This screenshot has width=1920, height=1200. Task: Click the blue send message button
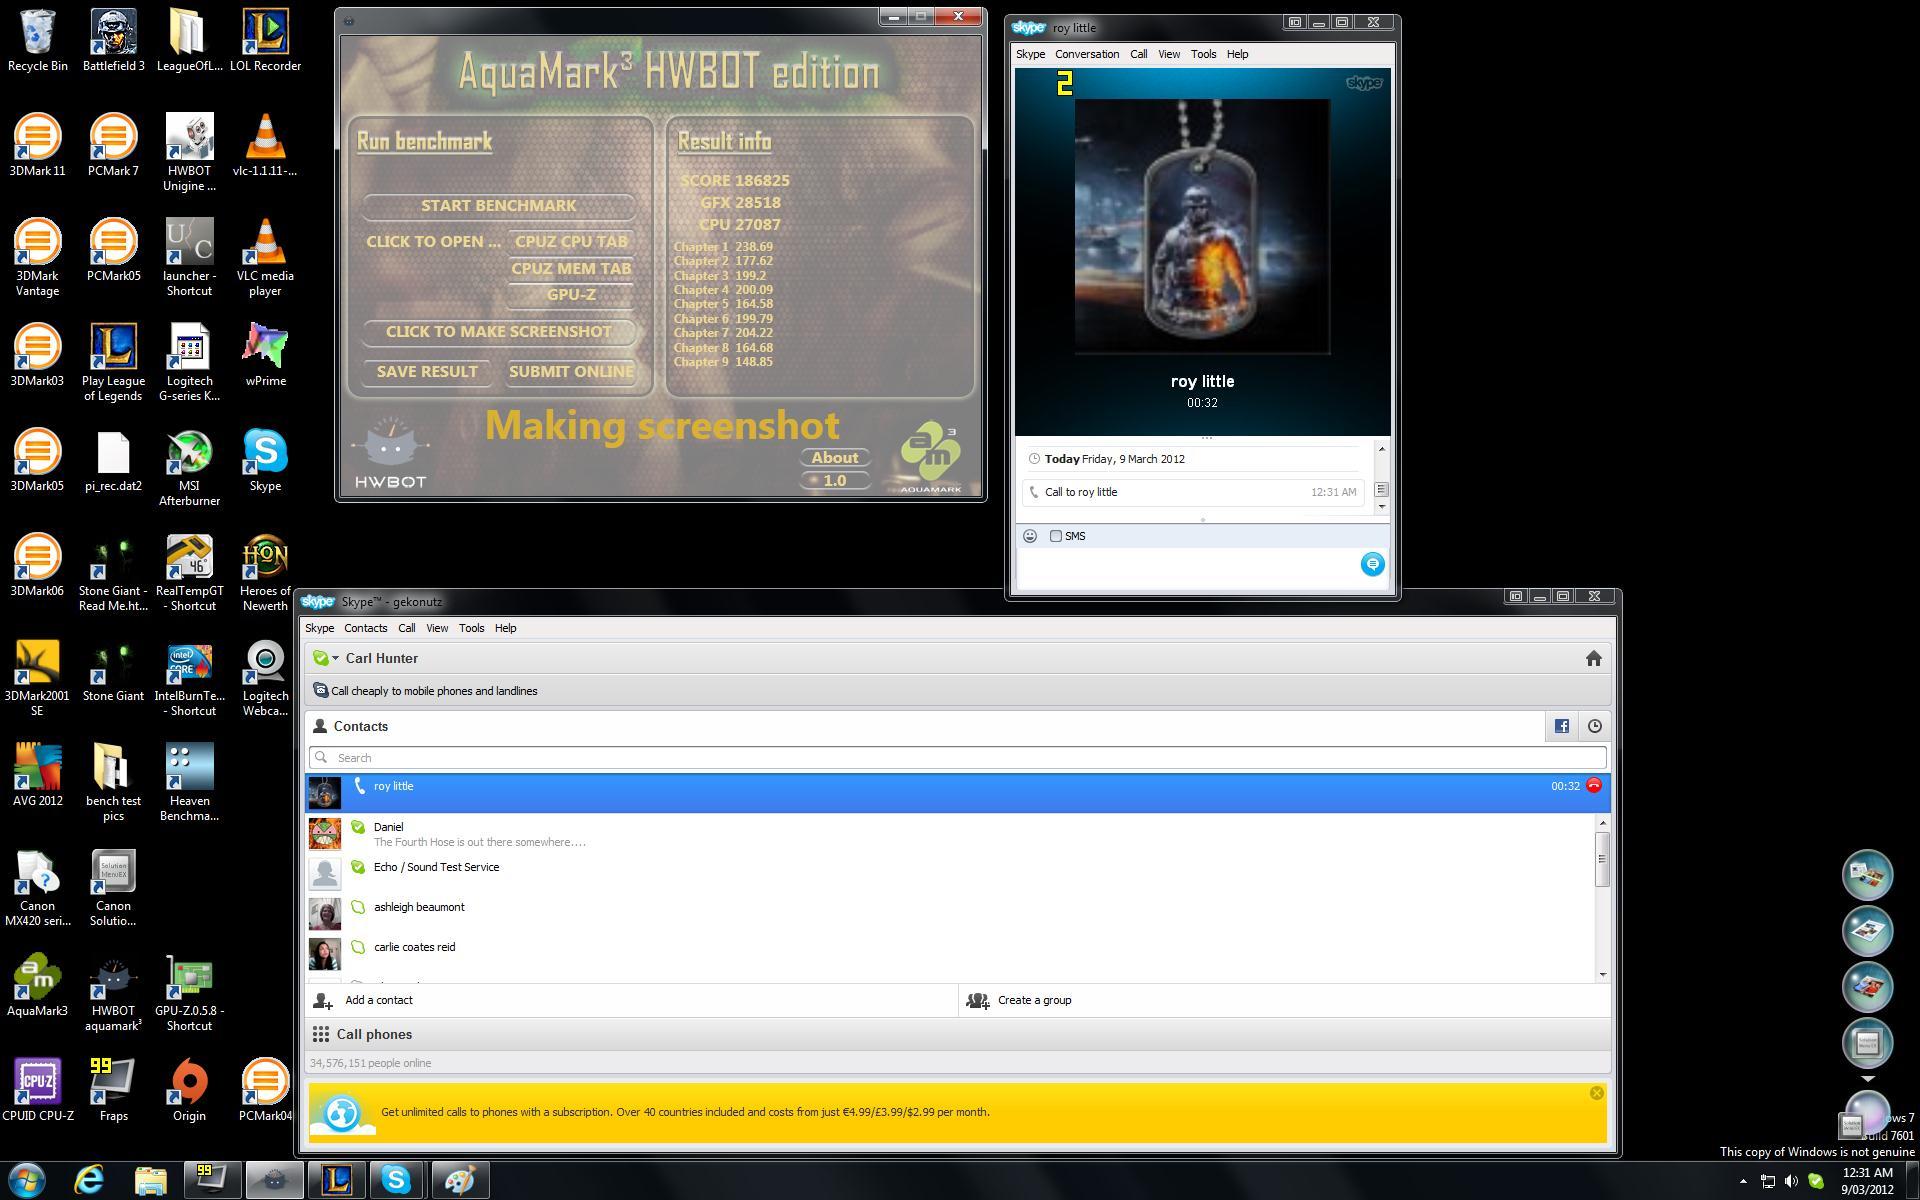(x=1373, y=564)
